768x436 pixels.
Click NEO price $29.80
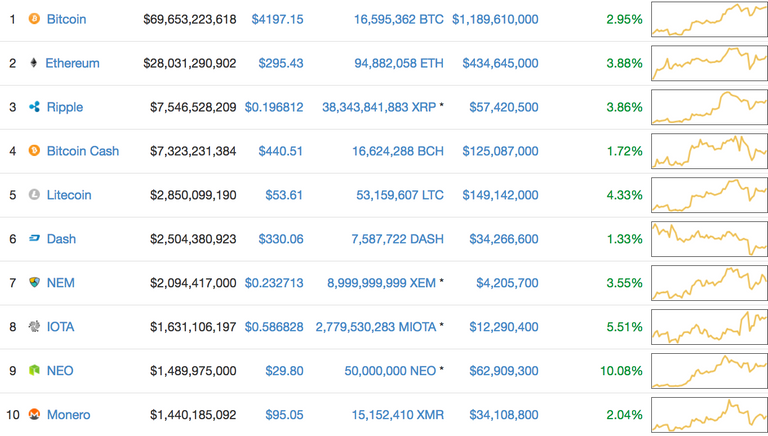click(x=284, y=371)
